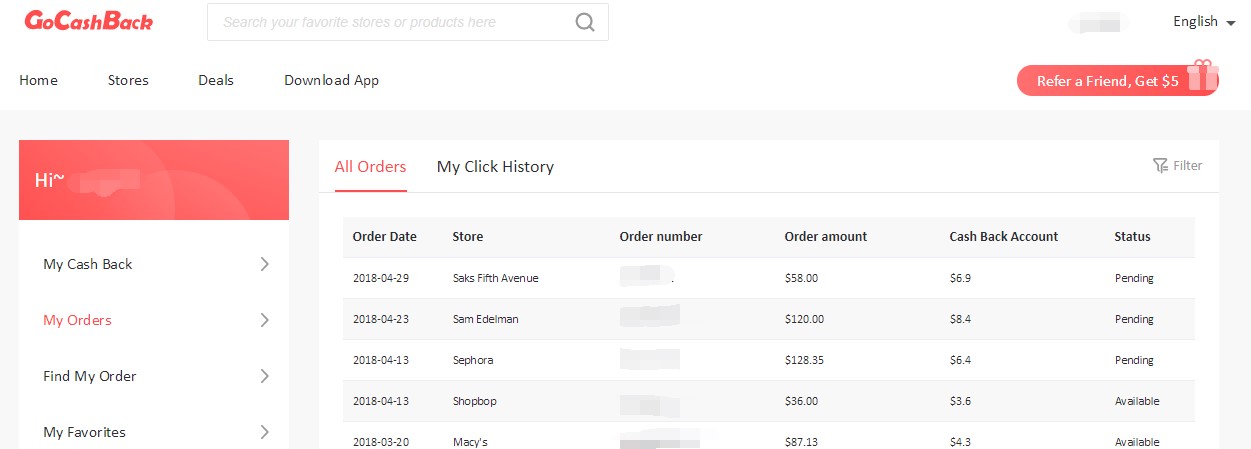
Task: Select Saks Fifth Avenue store cell
Action: pos(495,278)
